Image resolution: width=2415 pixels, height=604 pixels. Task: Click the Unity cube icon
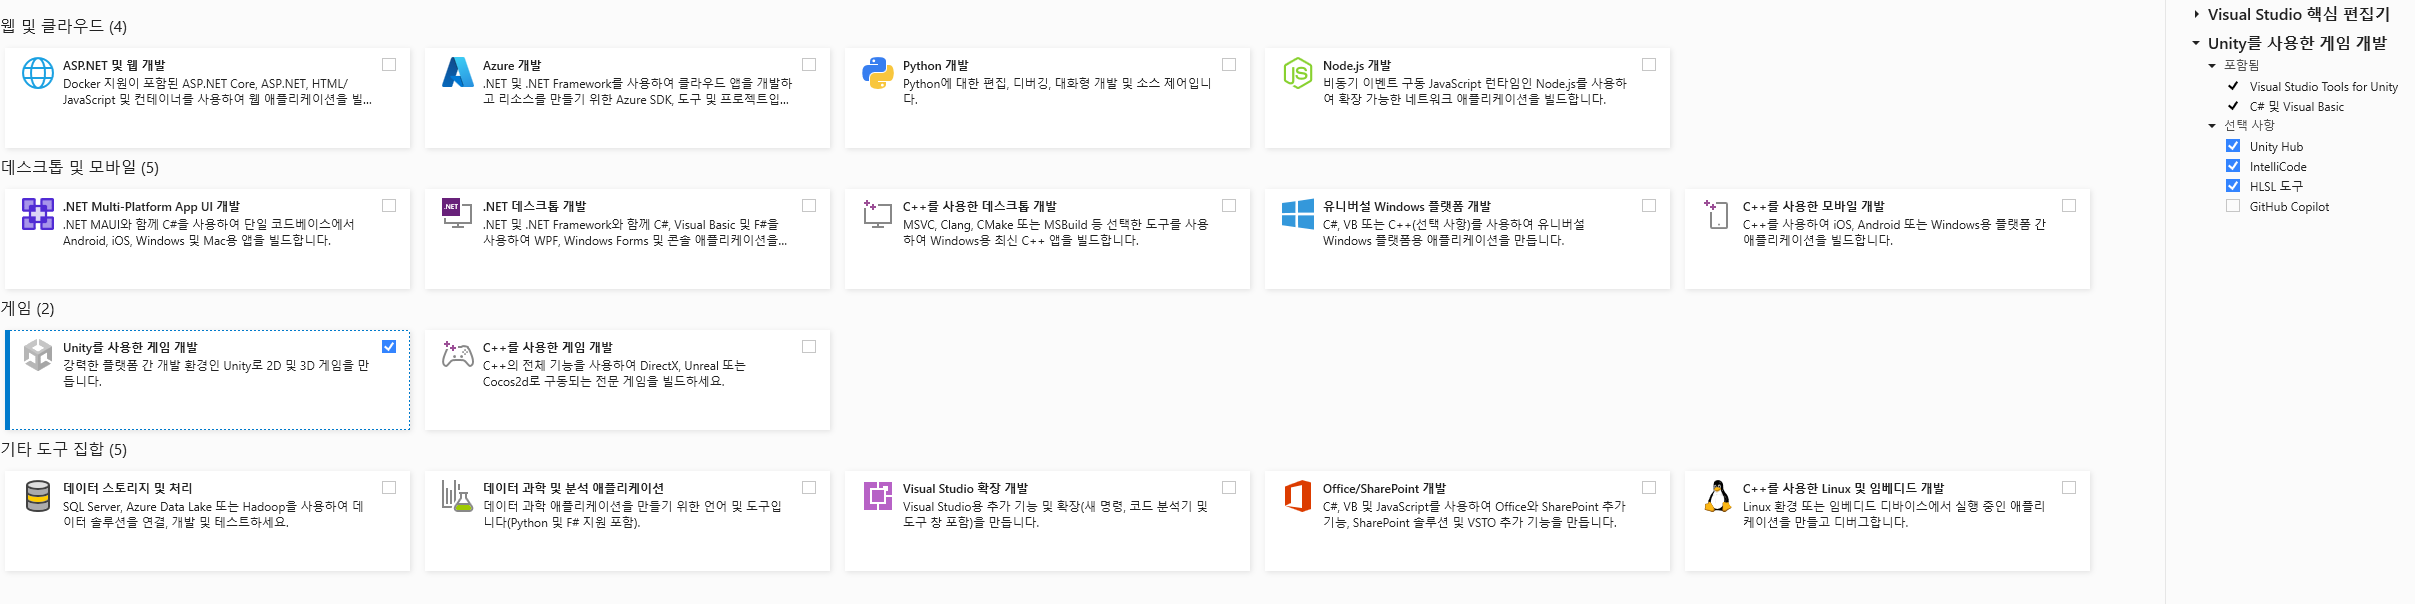[38, 355]
